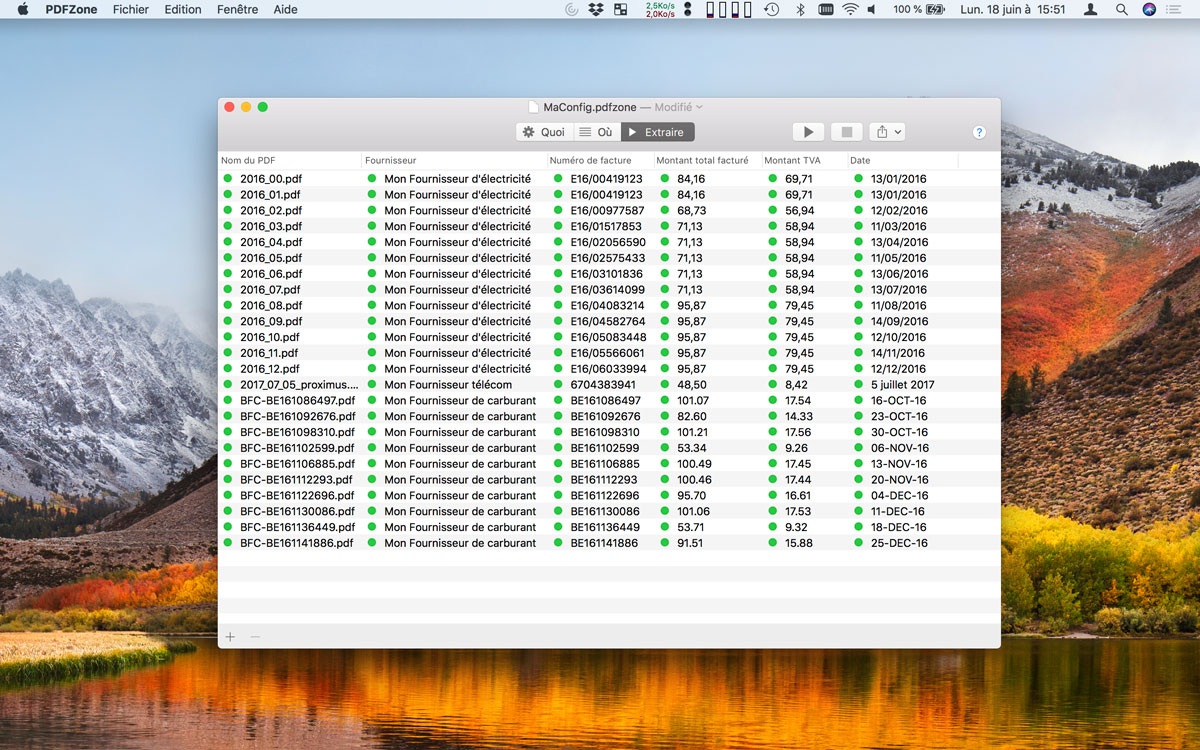This screenshot has height=750, width=1200.
Task: Click the plus button to add a PDF
Action: pos(230,637)
